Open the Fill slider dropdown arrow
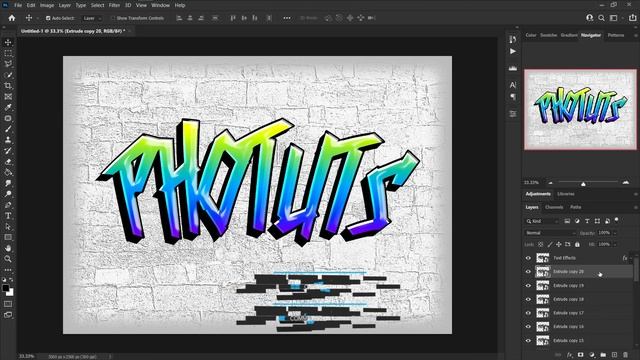This screenshot has height=360, width=640. [x=615, y=244]
